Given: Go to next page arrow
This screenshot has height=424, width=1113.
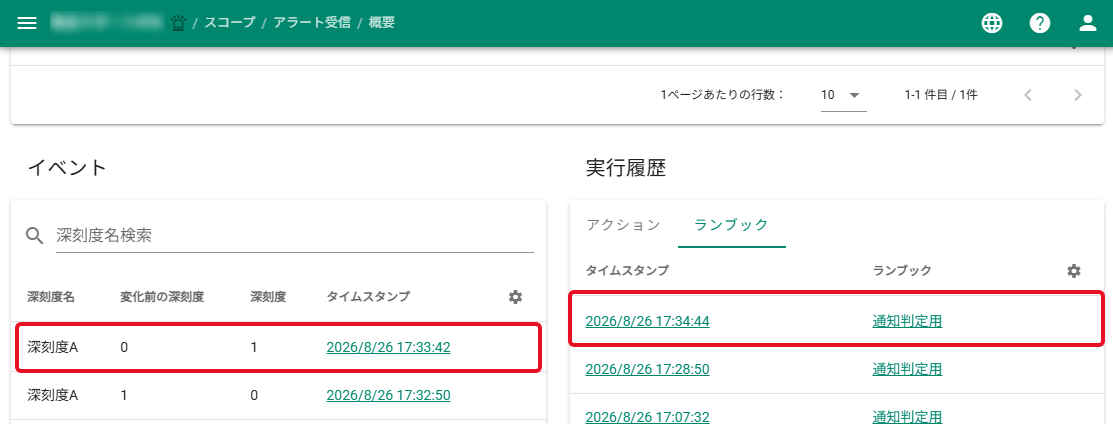Looking at the screenshot, I should 1078,94.
